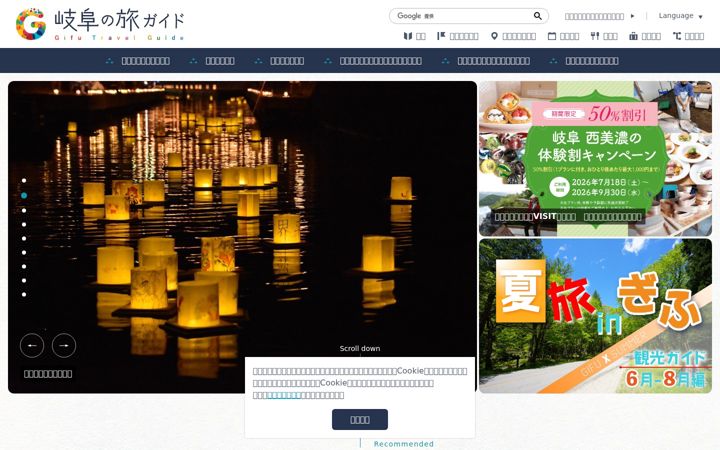Select the bottommost slide indicator dot
The image size is (720, 450).
24,295
